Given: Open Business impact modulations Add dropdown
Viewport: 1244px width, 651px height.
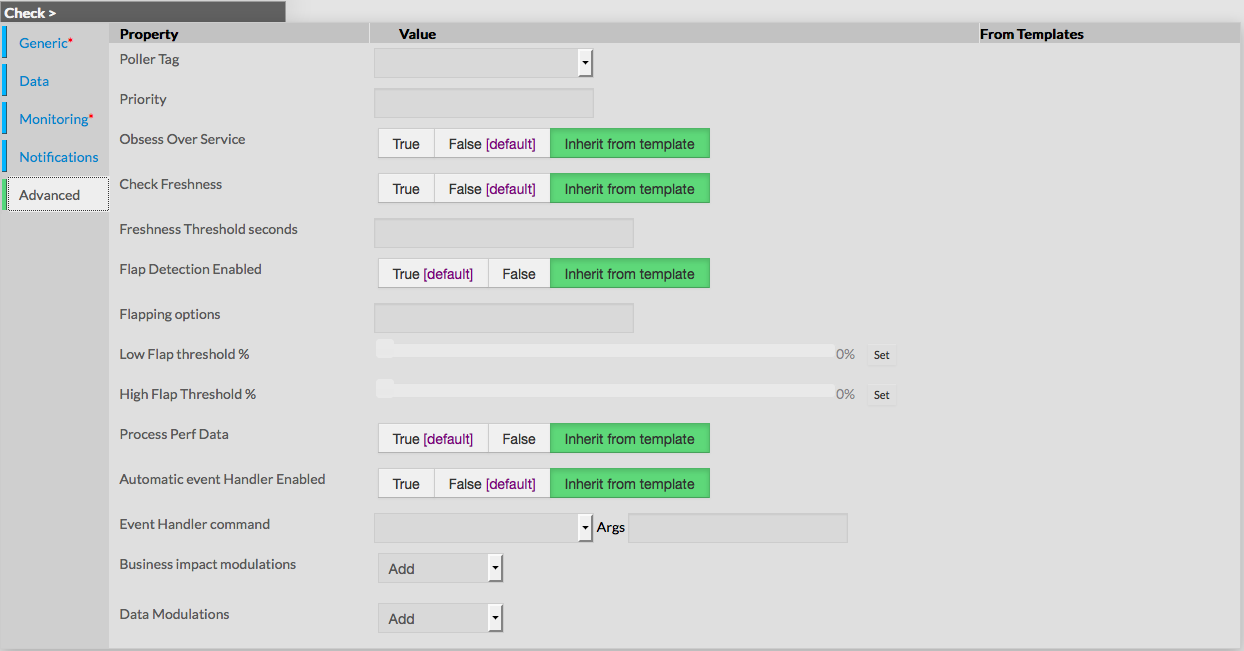Looking at the screenshot, I should 494,568.
